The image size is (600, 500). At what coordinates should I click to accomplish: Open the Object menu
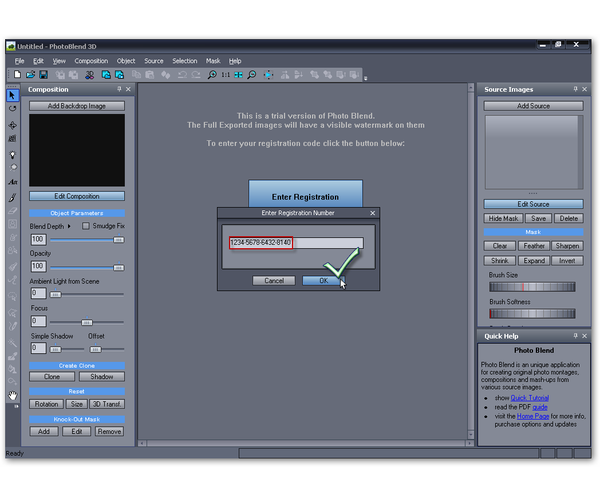pos(126,61)
